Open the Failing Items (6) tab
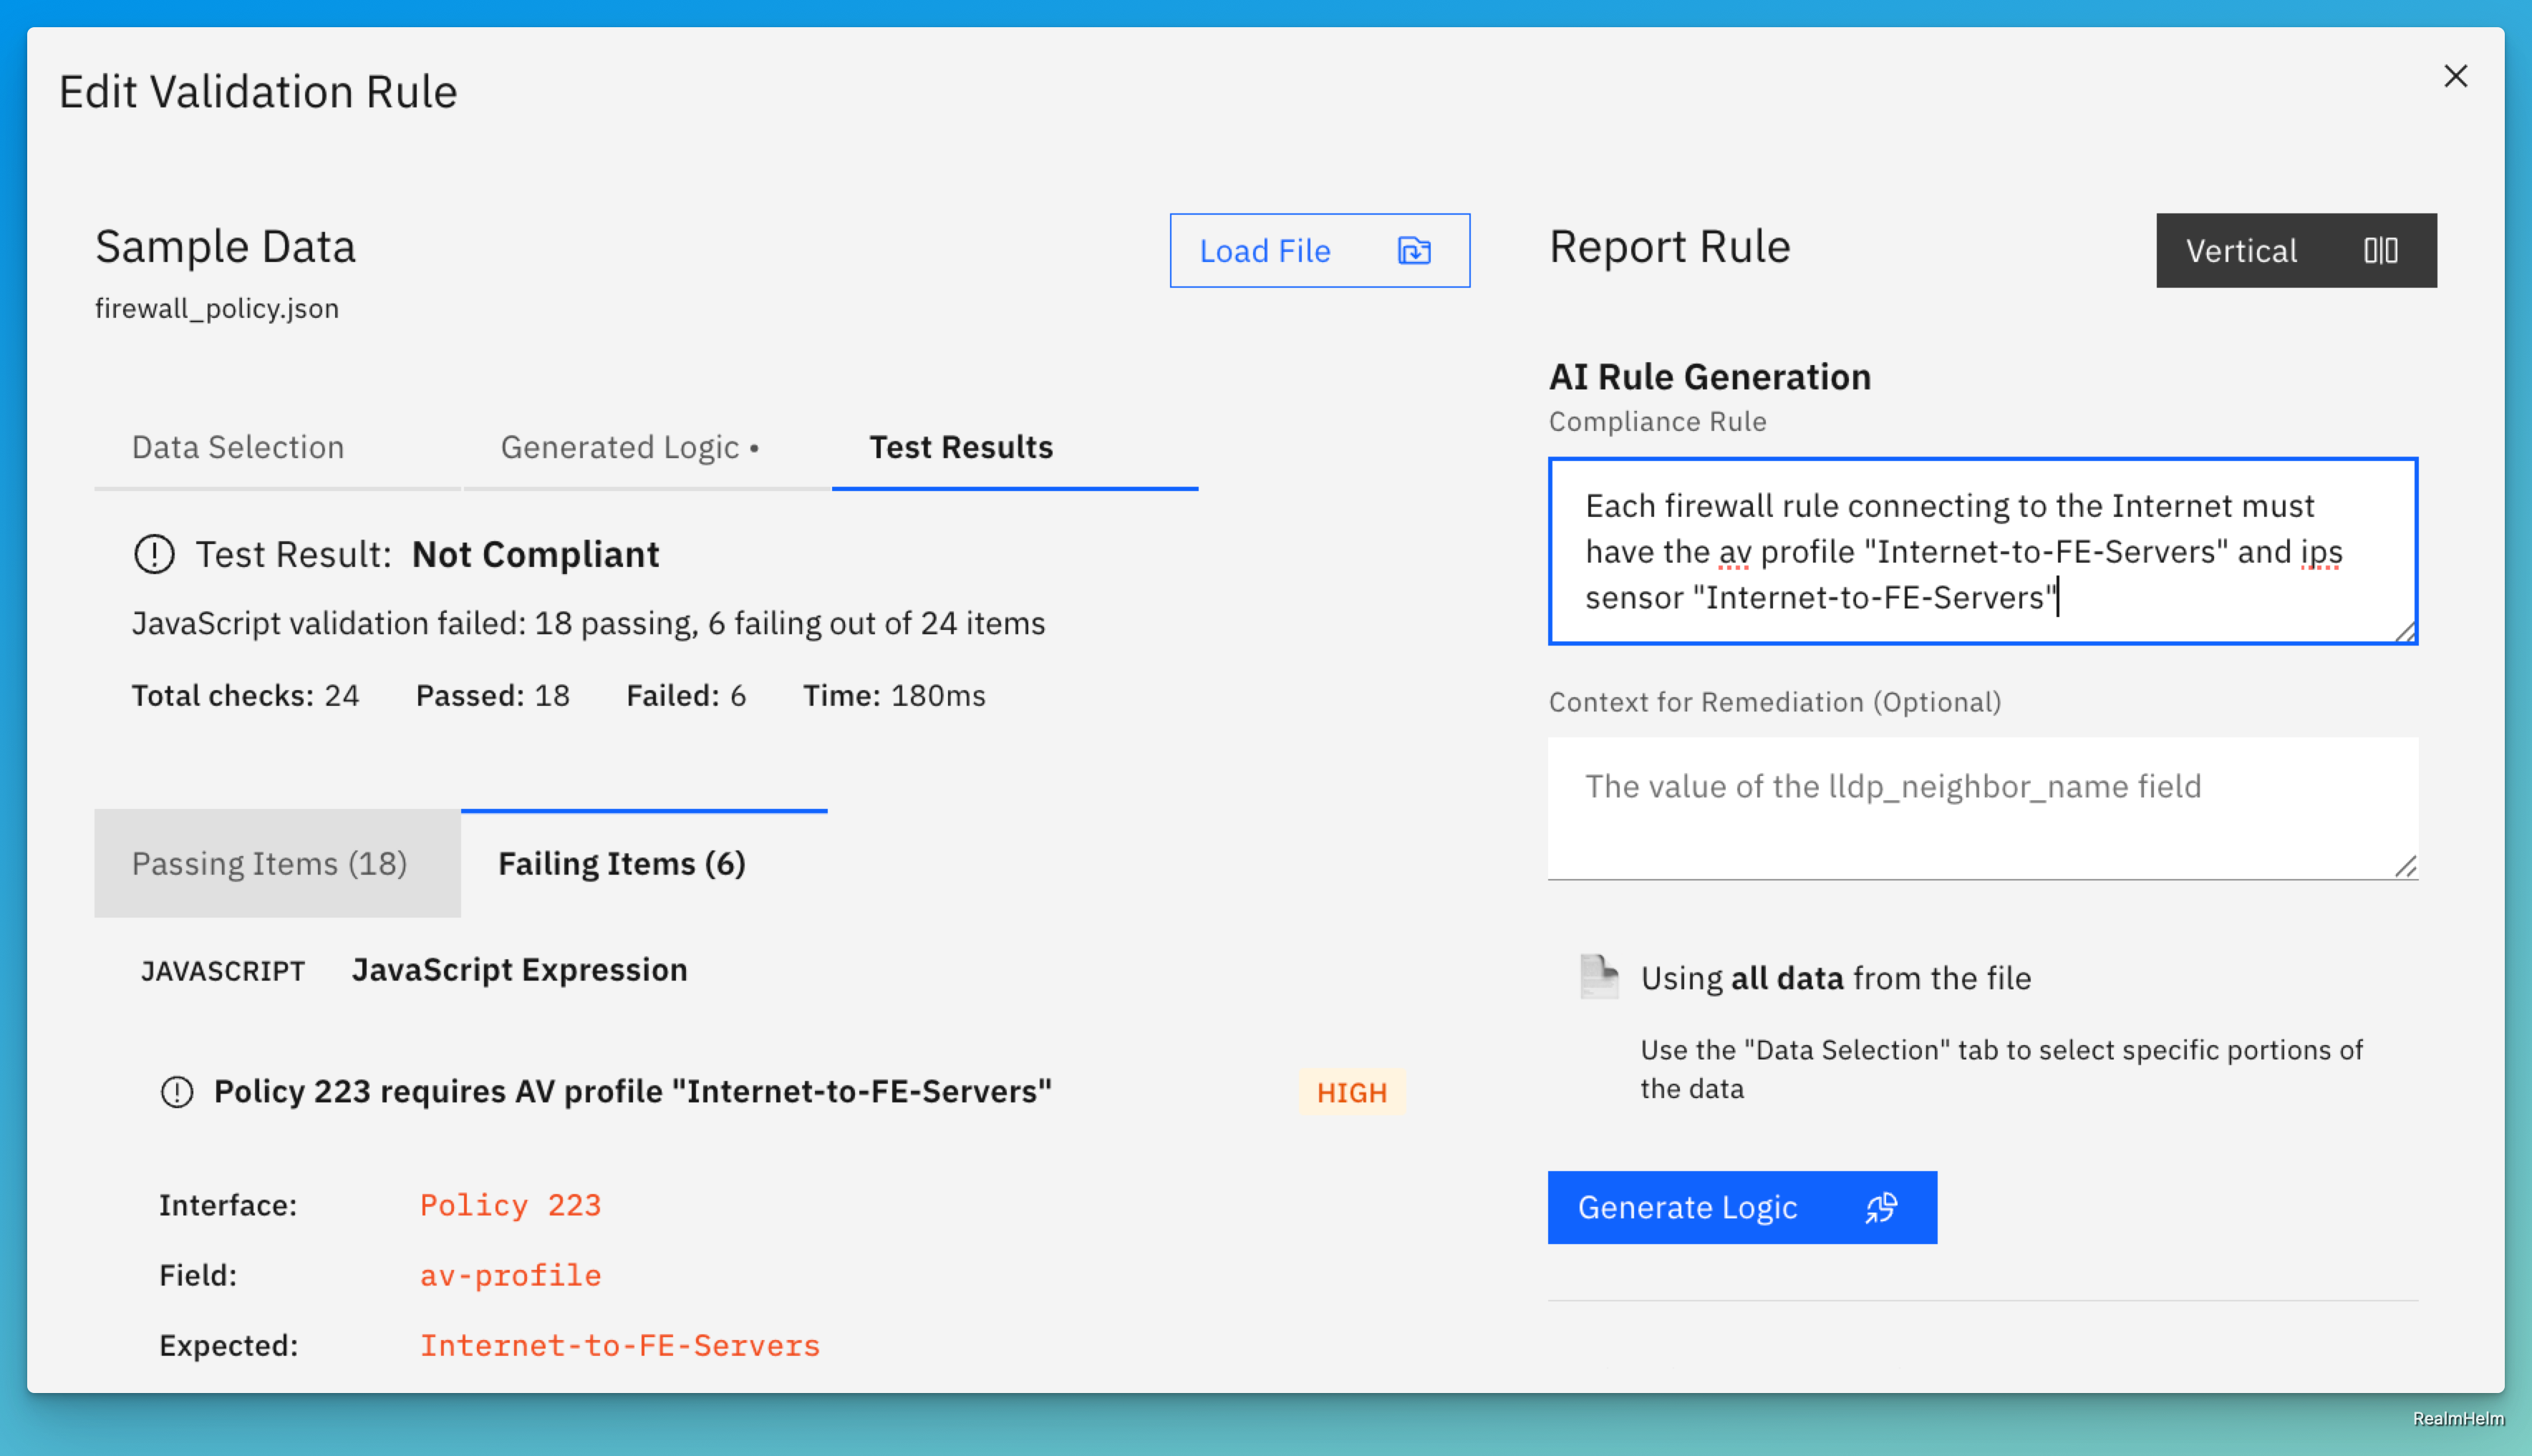2532x1456 pixels. click(x=621, y=863)
